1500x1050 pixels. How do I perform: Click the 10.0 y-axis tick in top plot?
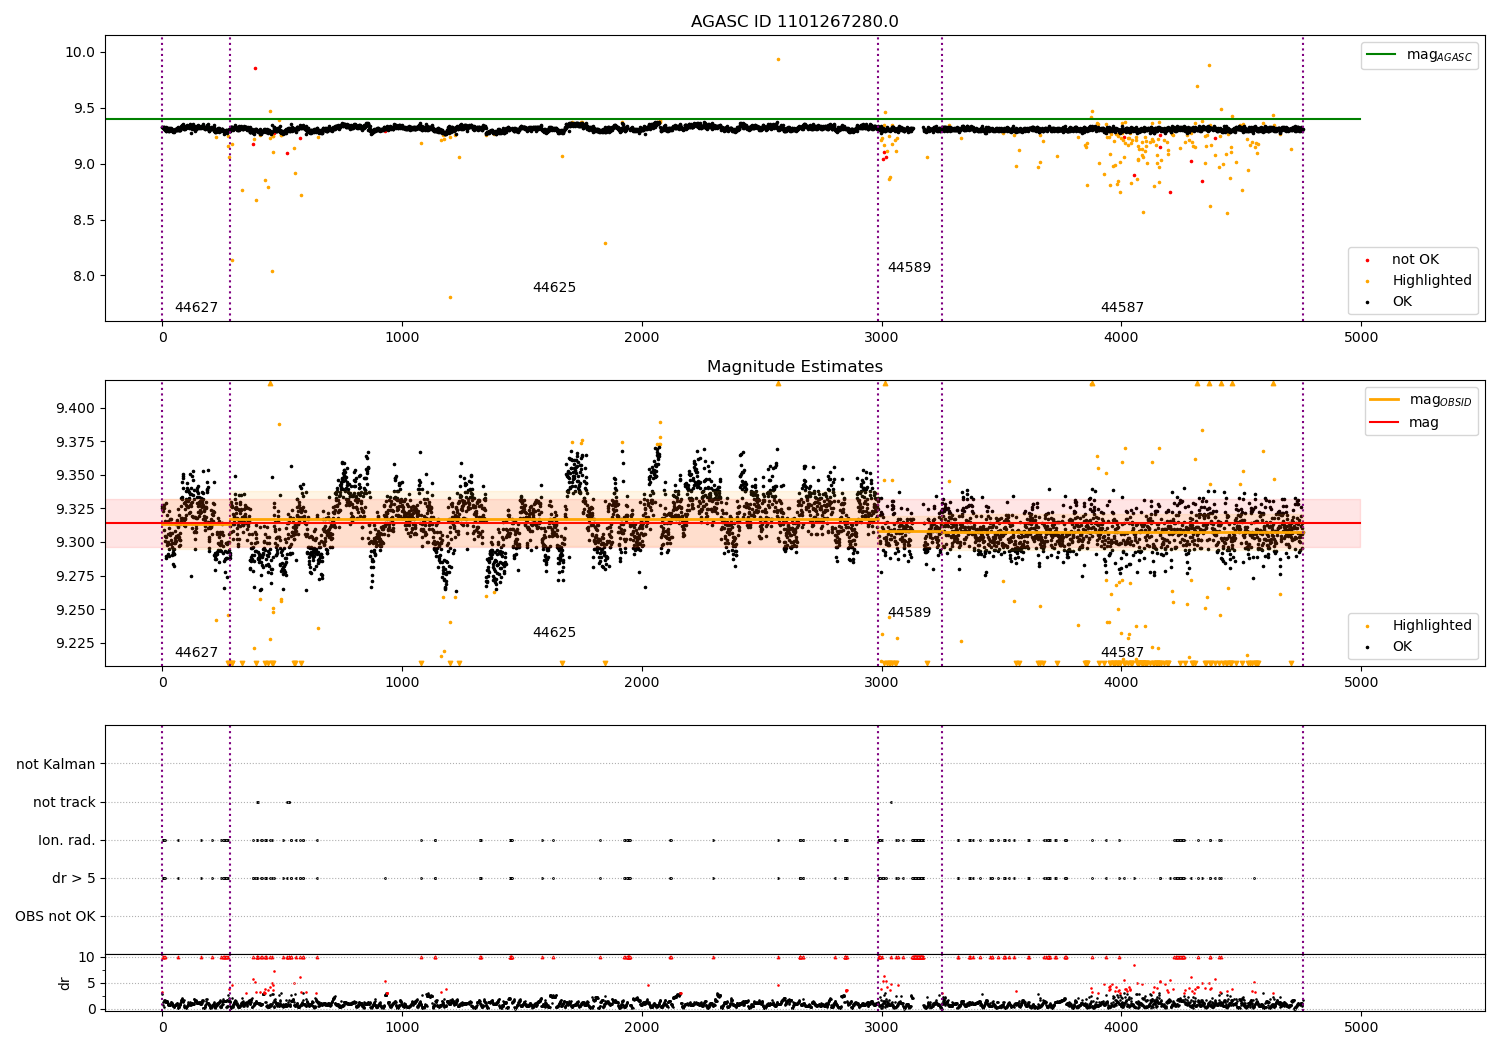(81, 53)
